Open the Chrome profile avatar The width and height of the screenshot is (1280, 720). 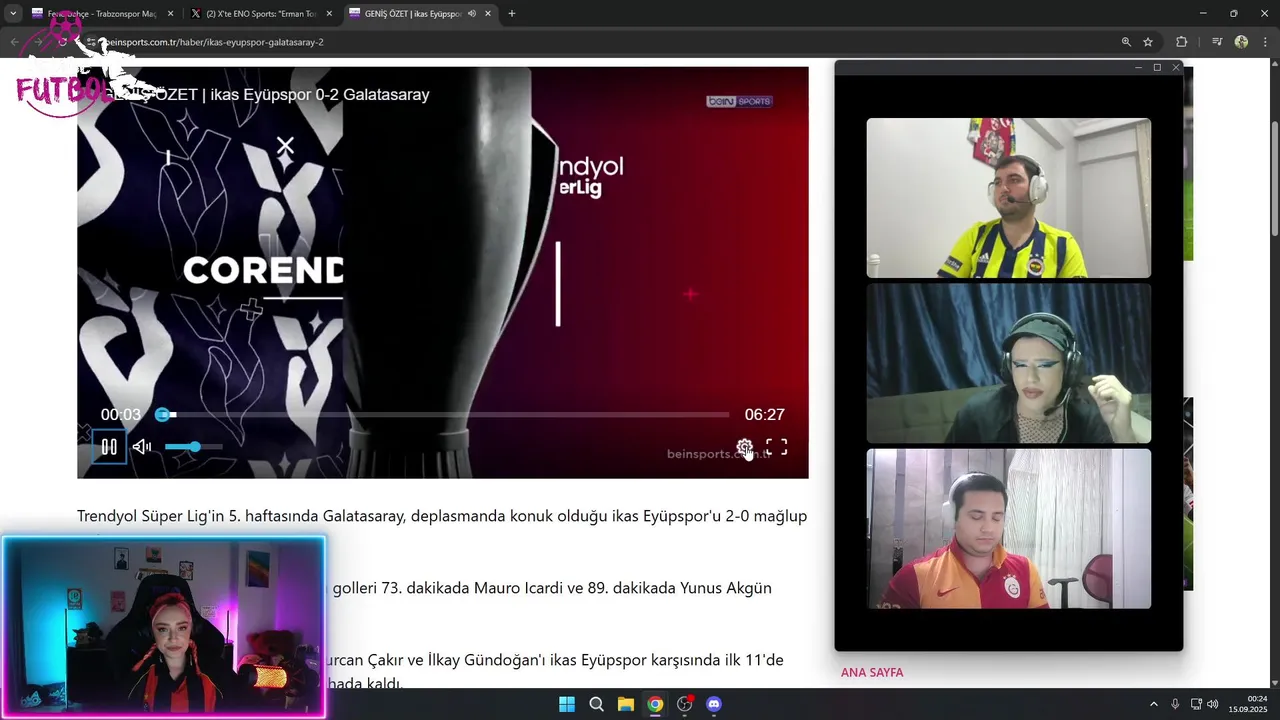[1241, 42]
